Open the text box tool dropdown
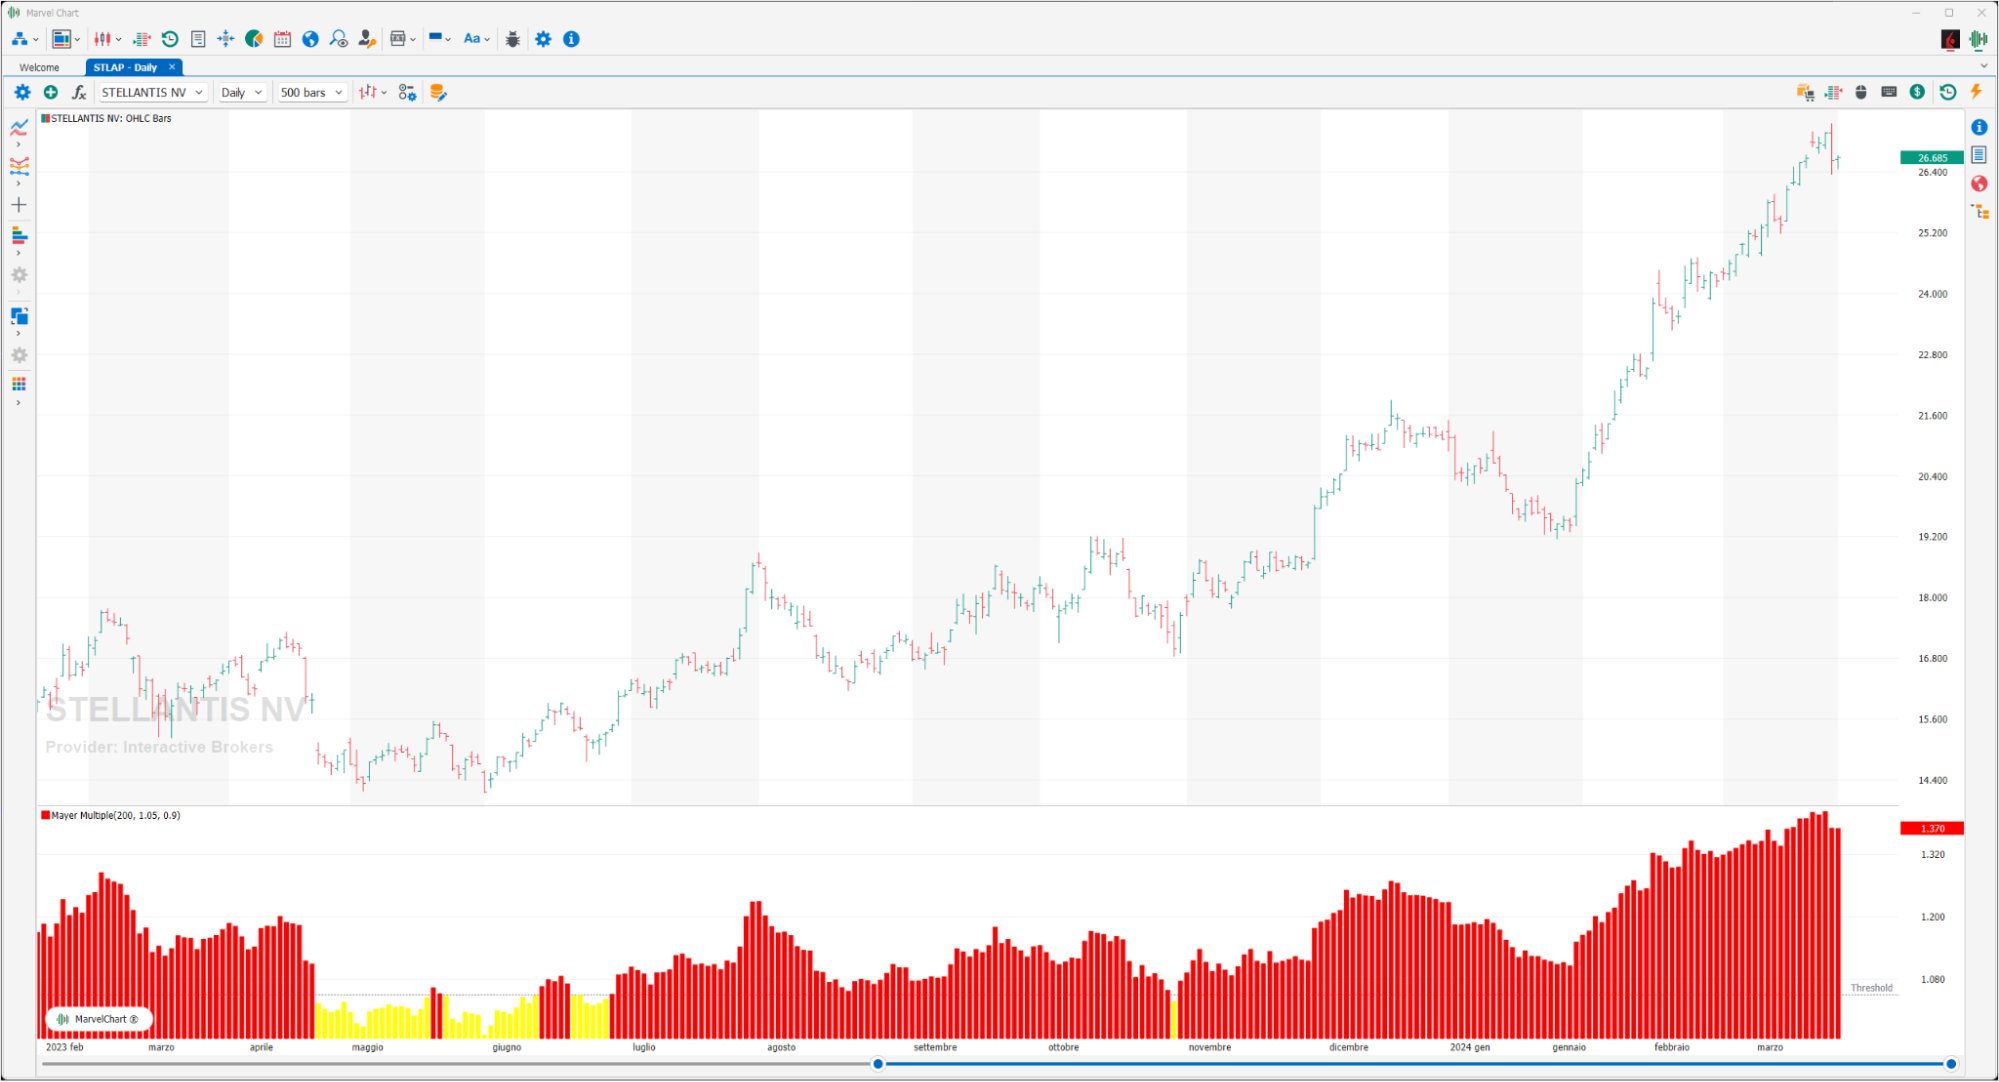 pyautogui.click(x=403, y=39)
